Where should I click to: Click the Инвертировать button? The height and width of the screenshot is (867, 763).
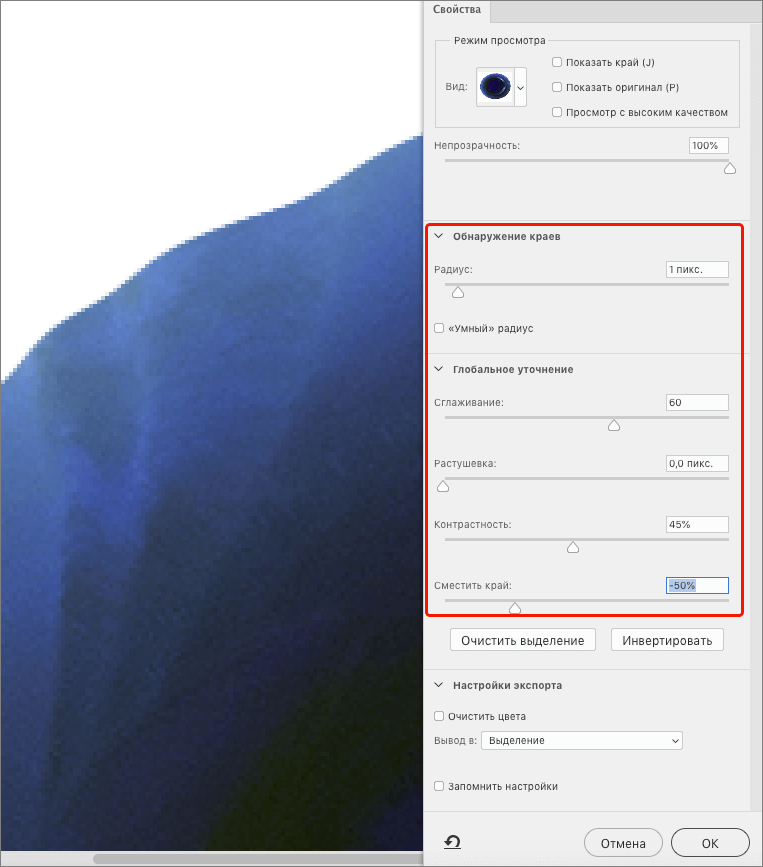pyautogui.click(x=667, y=640)
